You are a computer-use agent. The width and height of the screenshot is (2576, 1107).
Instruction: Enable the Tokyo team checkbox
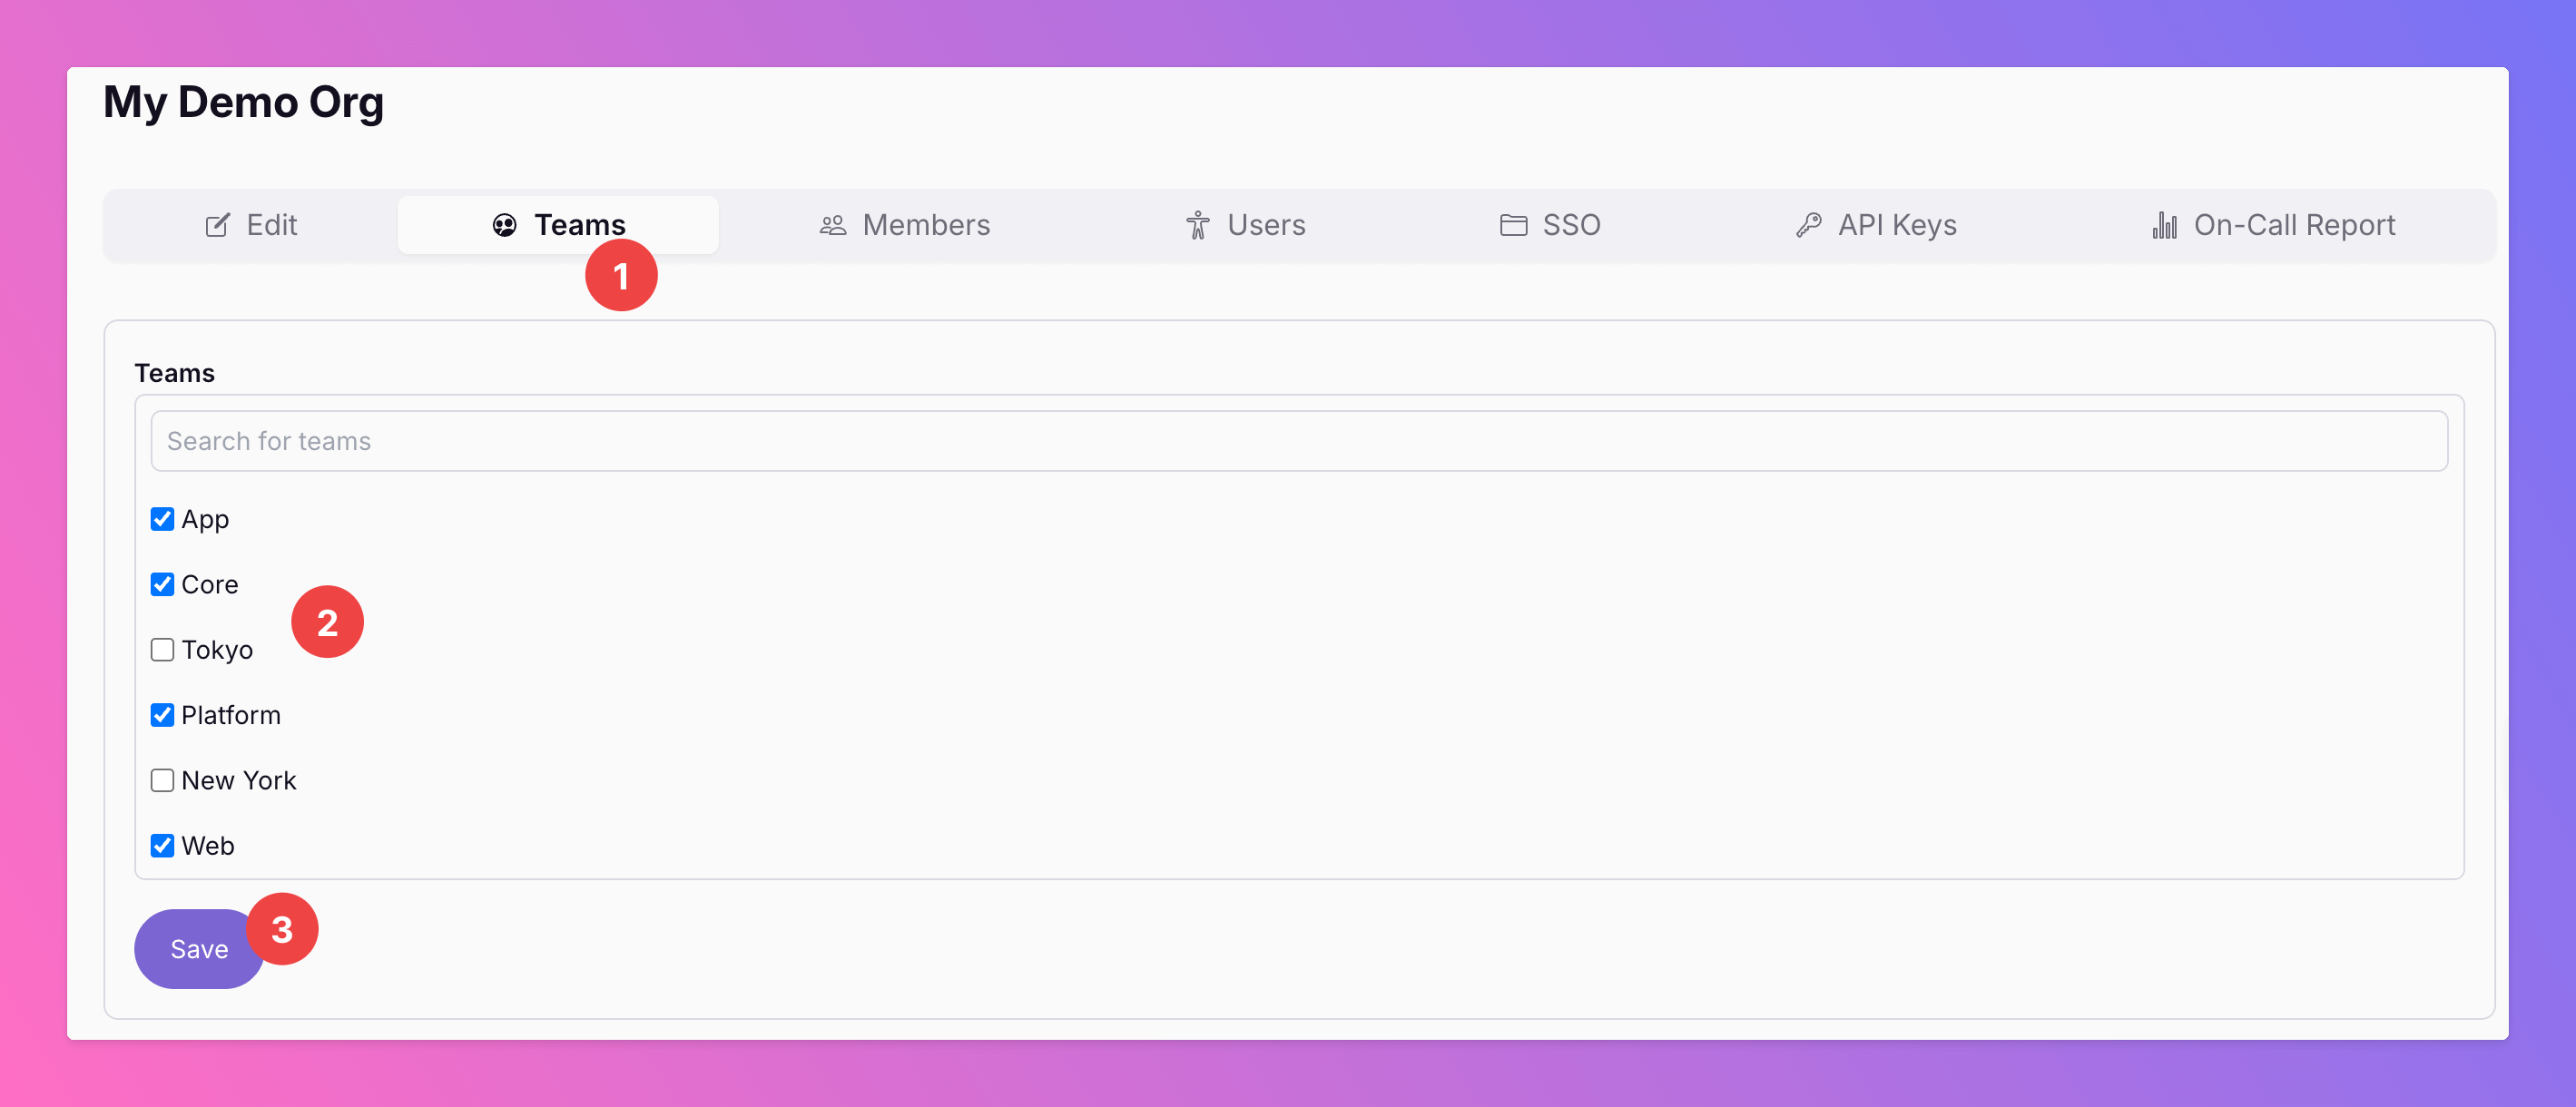(162, 650)
